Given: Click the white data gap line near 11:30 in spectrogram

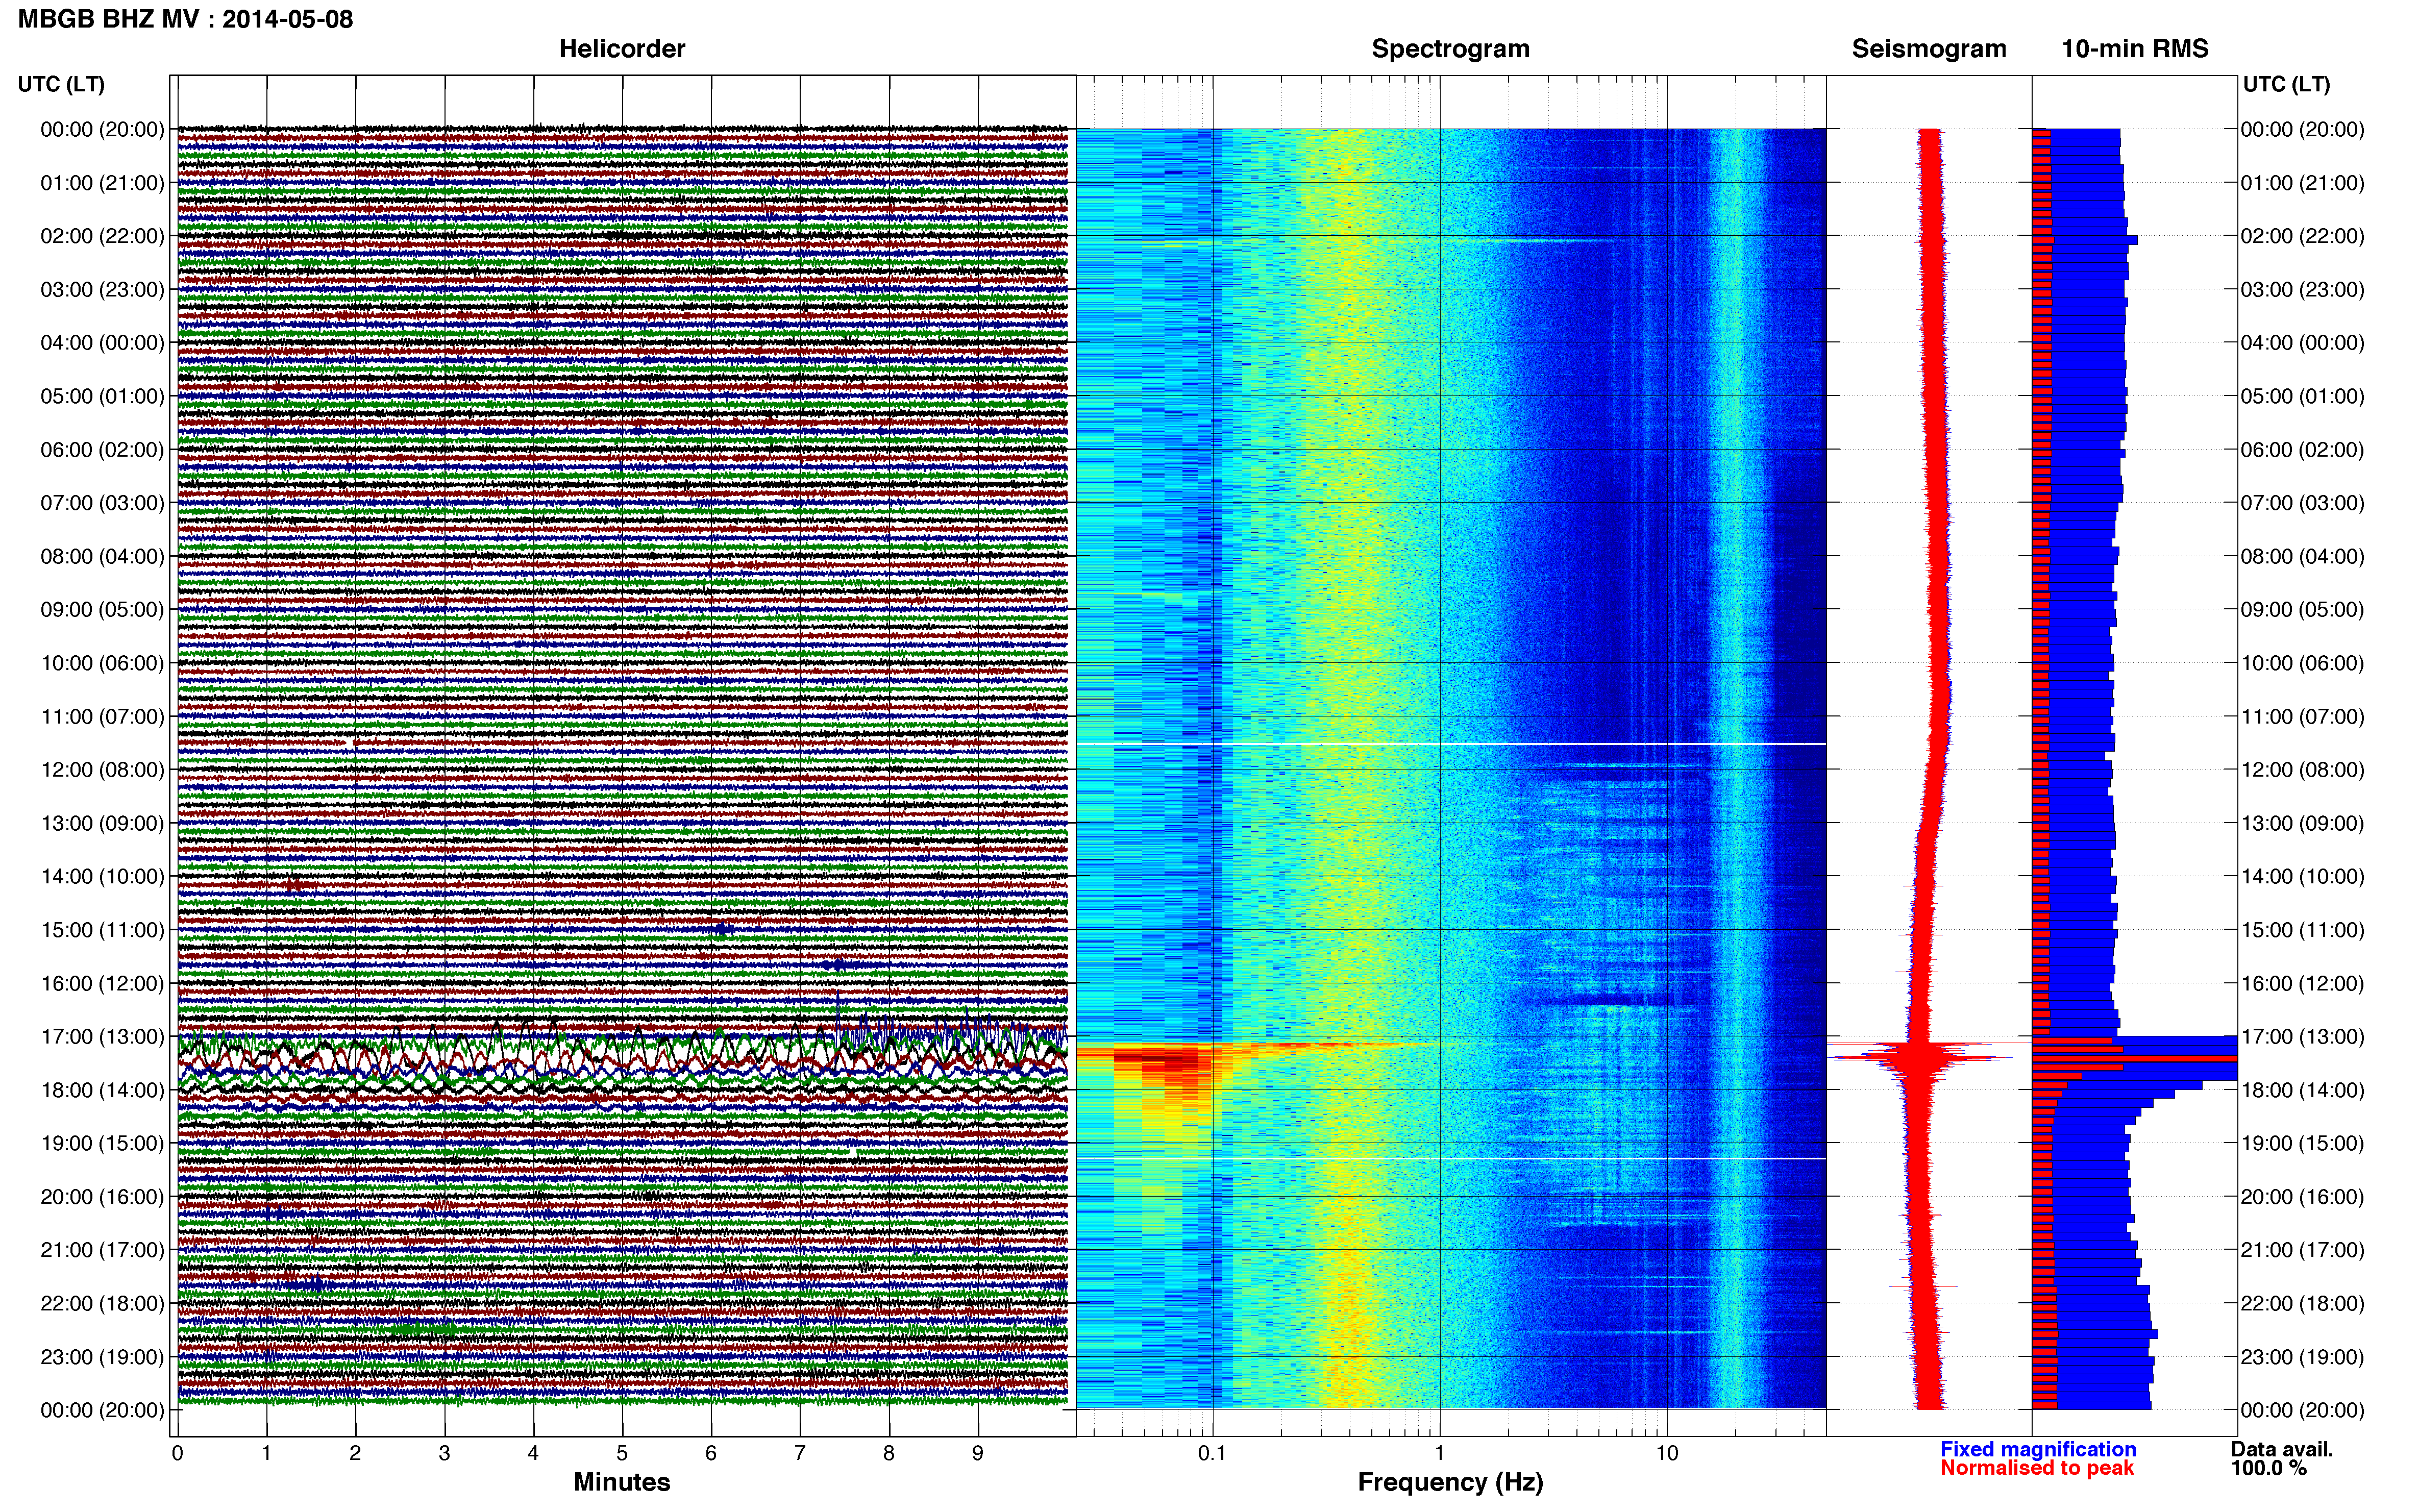Looking at the screenshot, I should click(x=1451, y=744).
